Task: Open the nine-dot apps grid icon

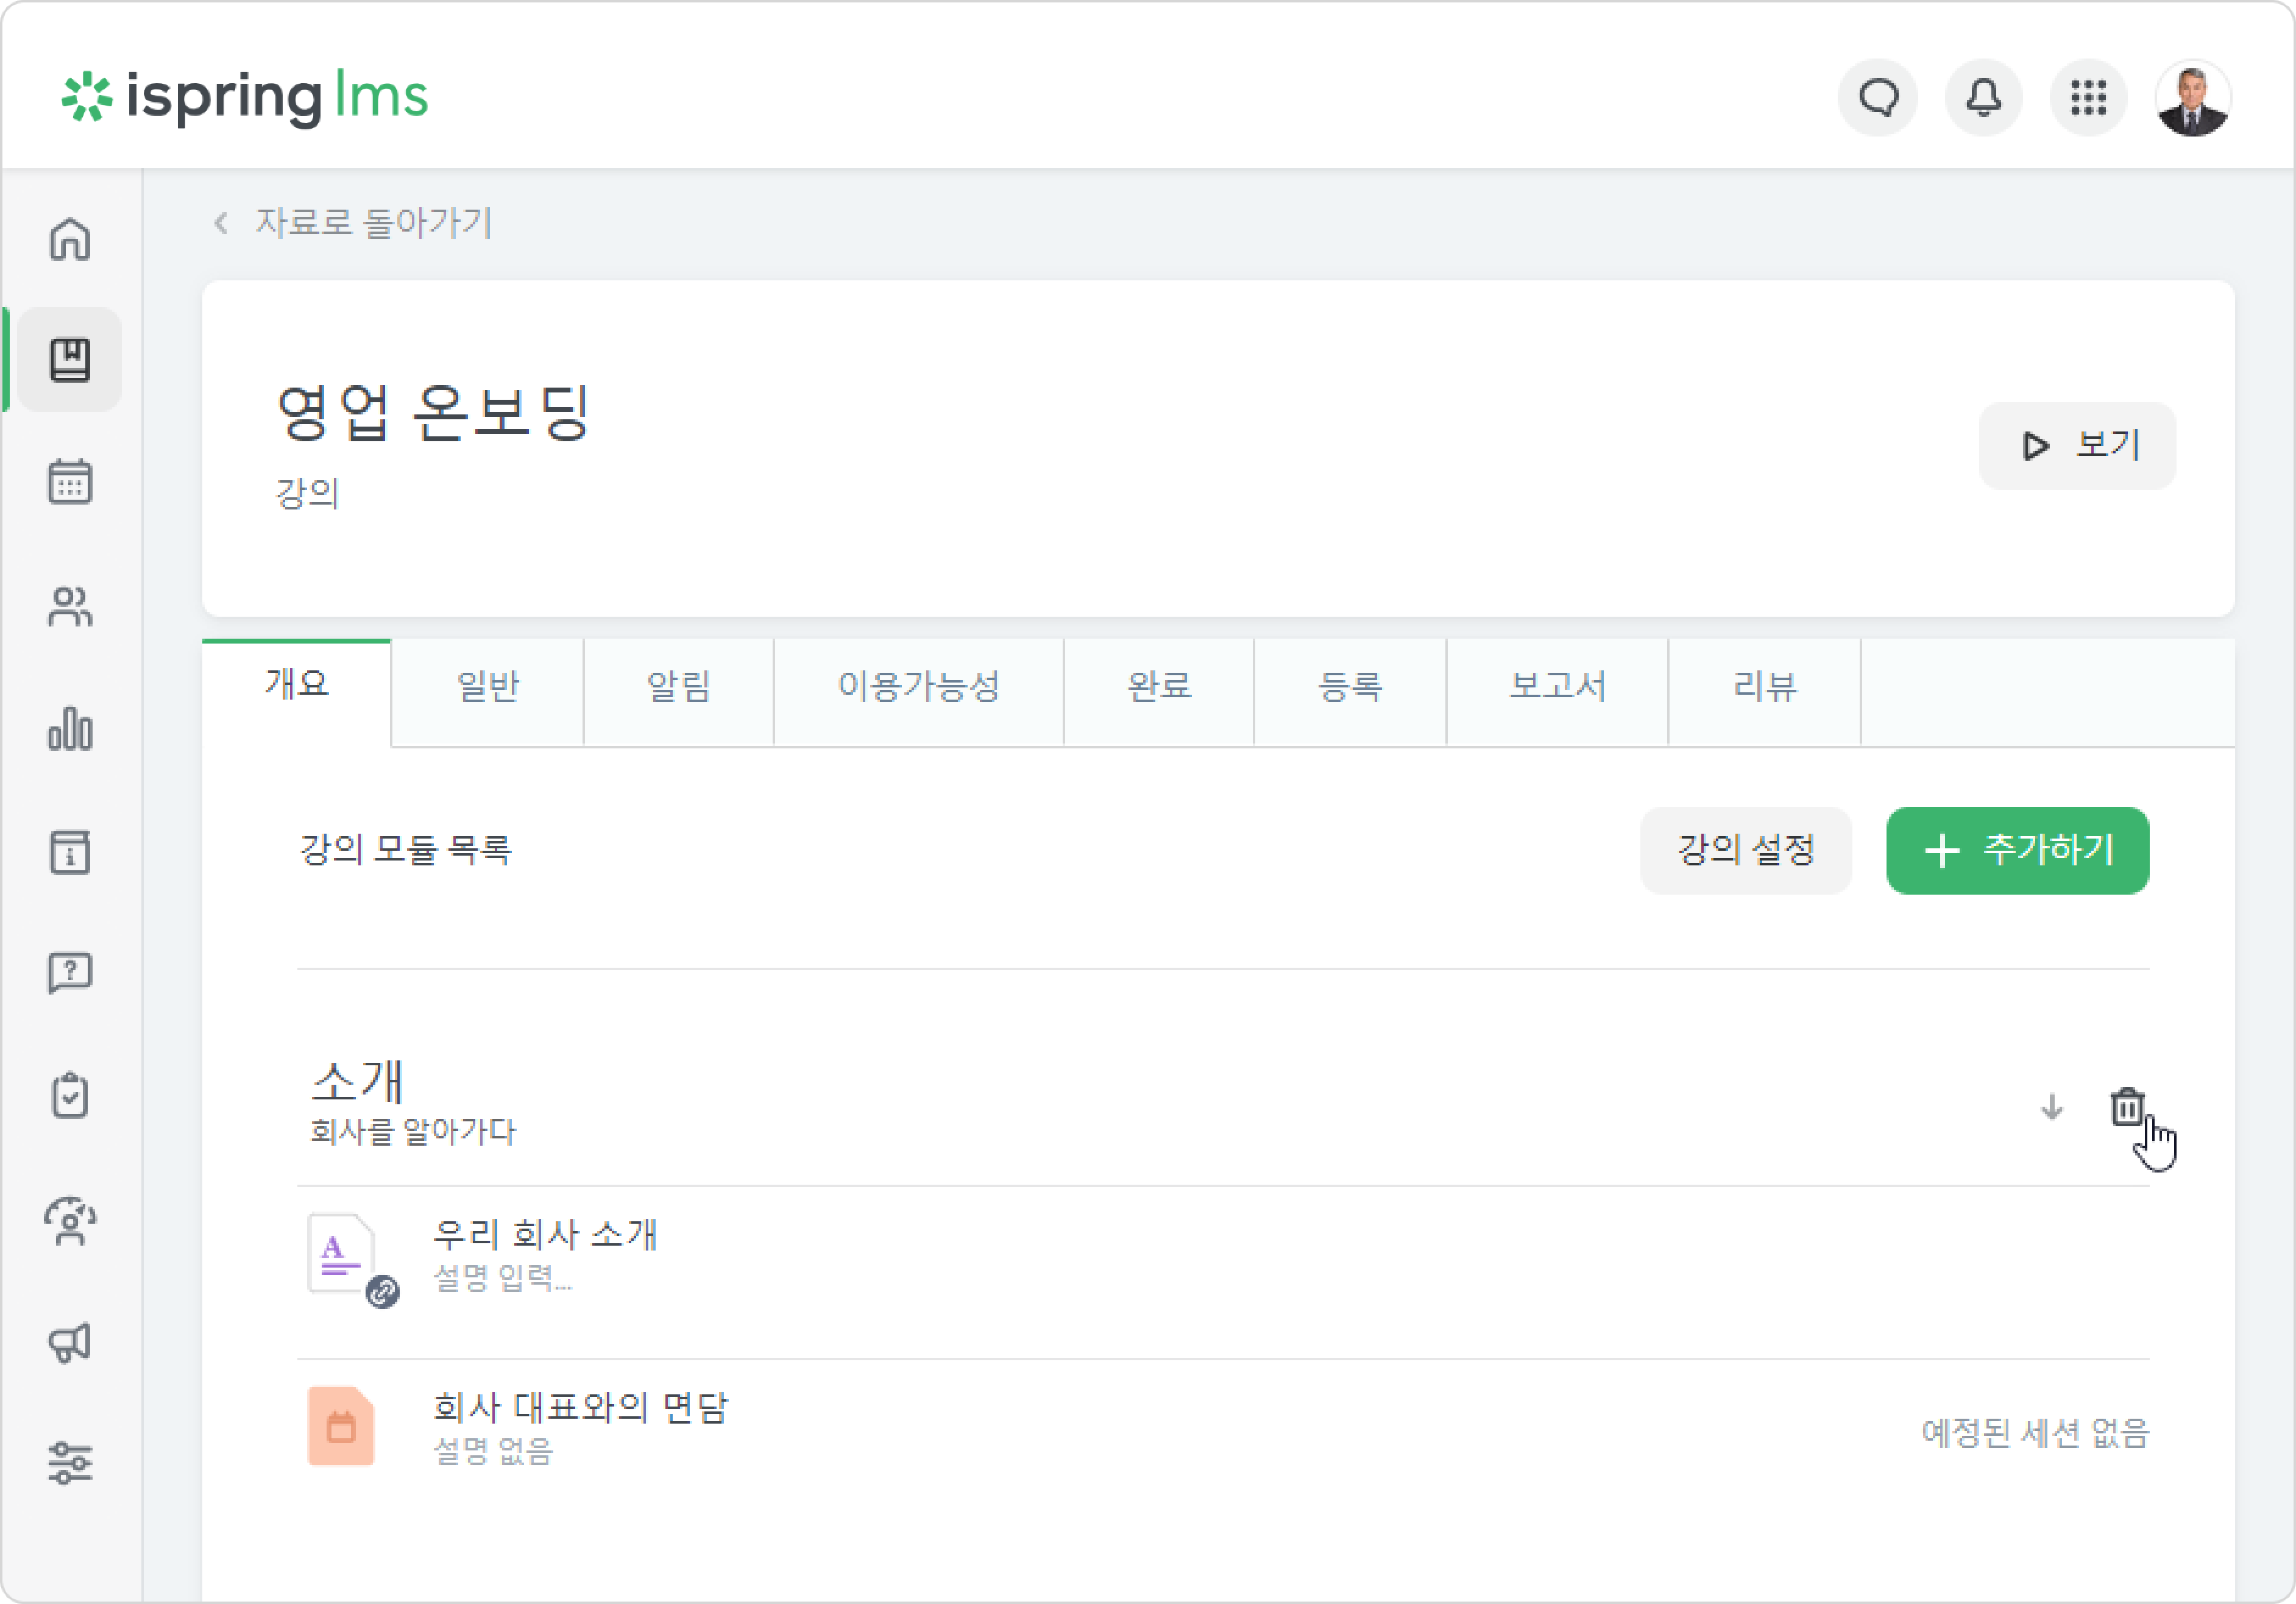Action: pos(2089,97)
